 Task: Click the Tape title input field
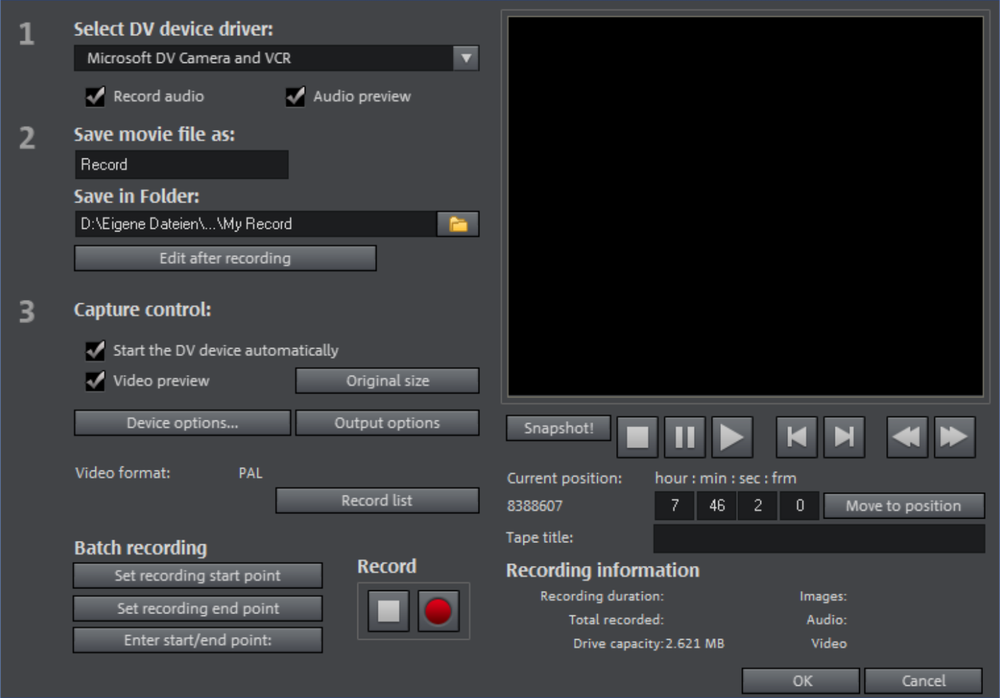tap(818, 538)
